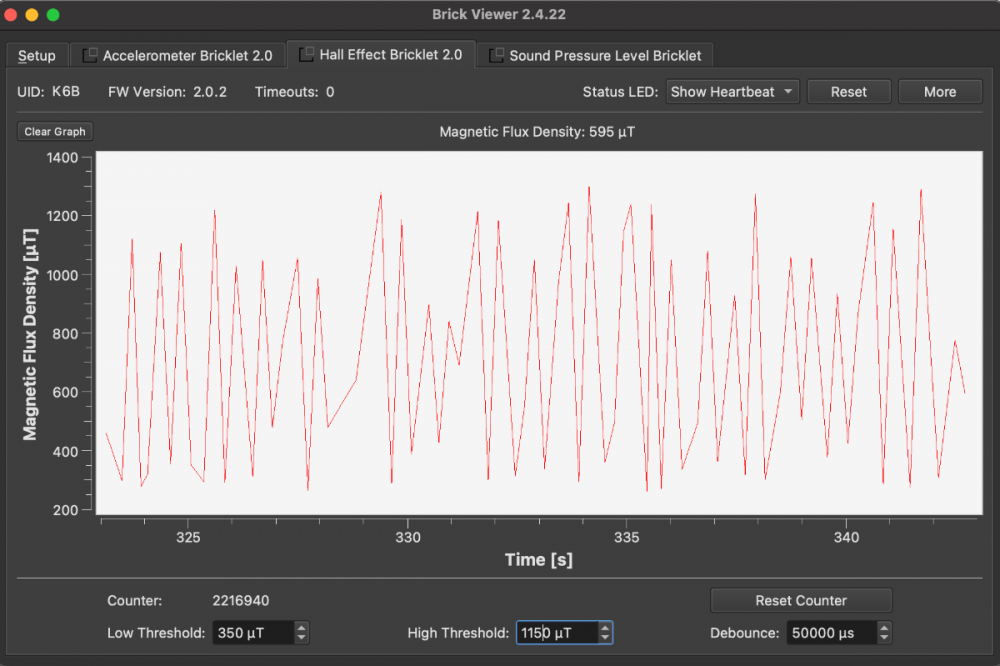
Task: Click into the Low Threshold field
Action: [252, 633]
